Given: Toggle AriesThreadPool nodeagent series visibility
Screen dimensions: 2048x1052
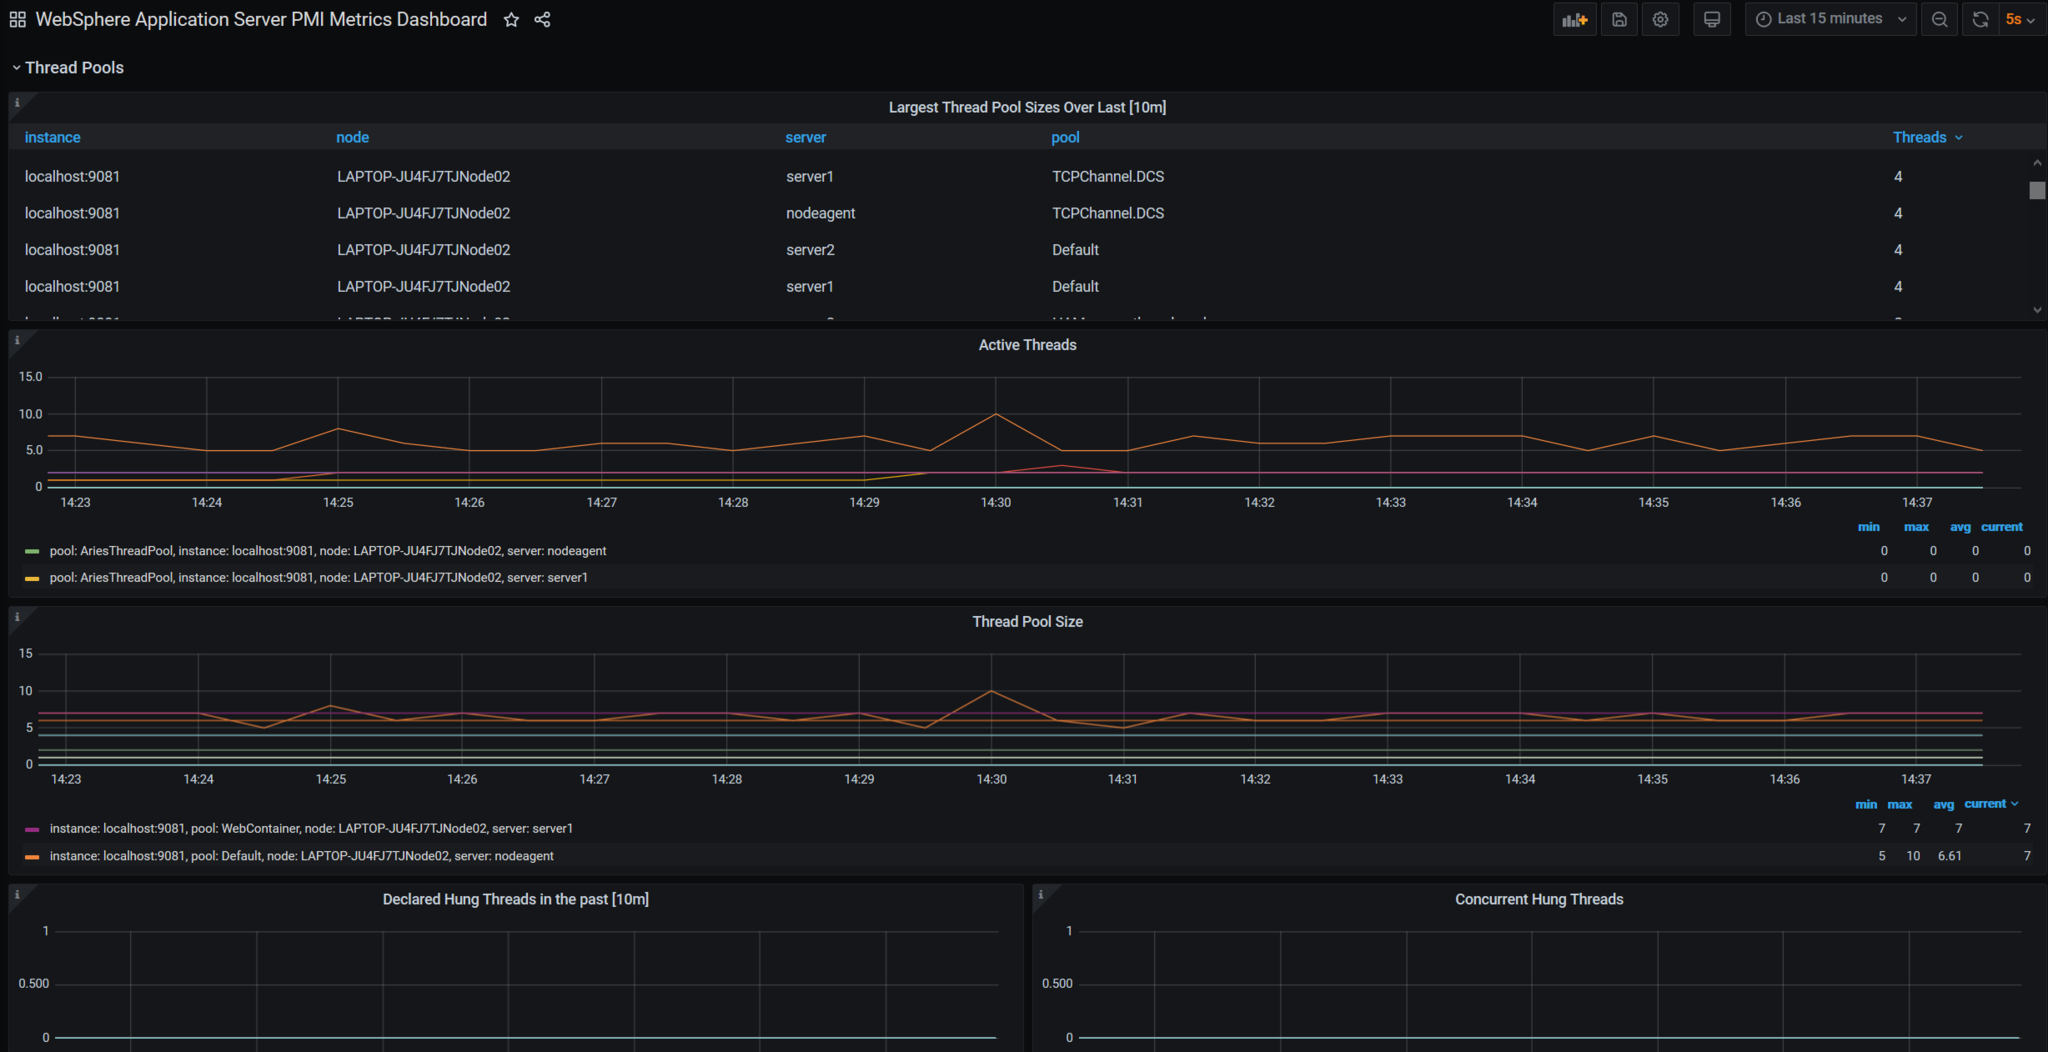Looking at the screenshot, I should click(327, 551).
